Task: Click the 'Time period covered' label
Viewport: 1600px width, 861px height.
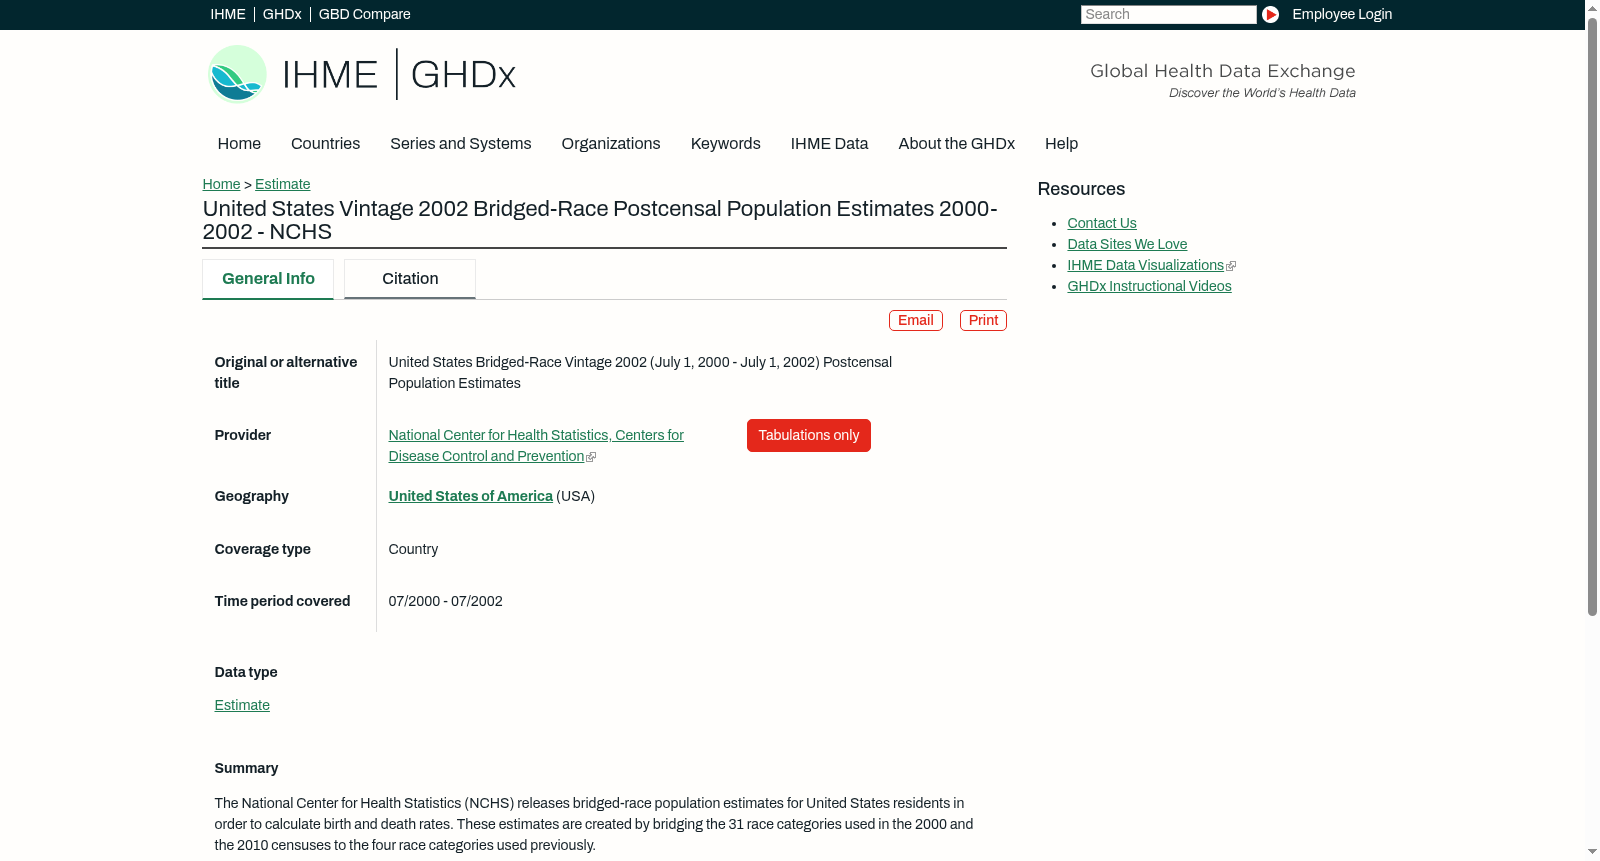Action: pyautogui.click(x=282, y=601)
